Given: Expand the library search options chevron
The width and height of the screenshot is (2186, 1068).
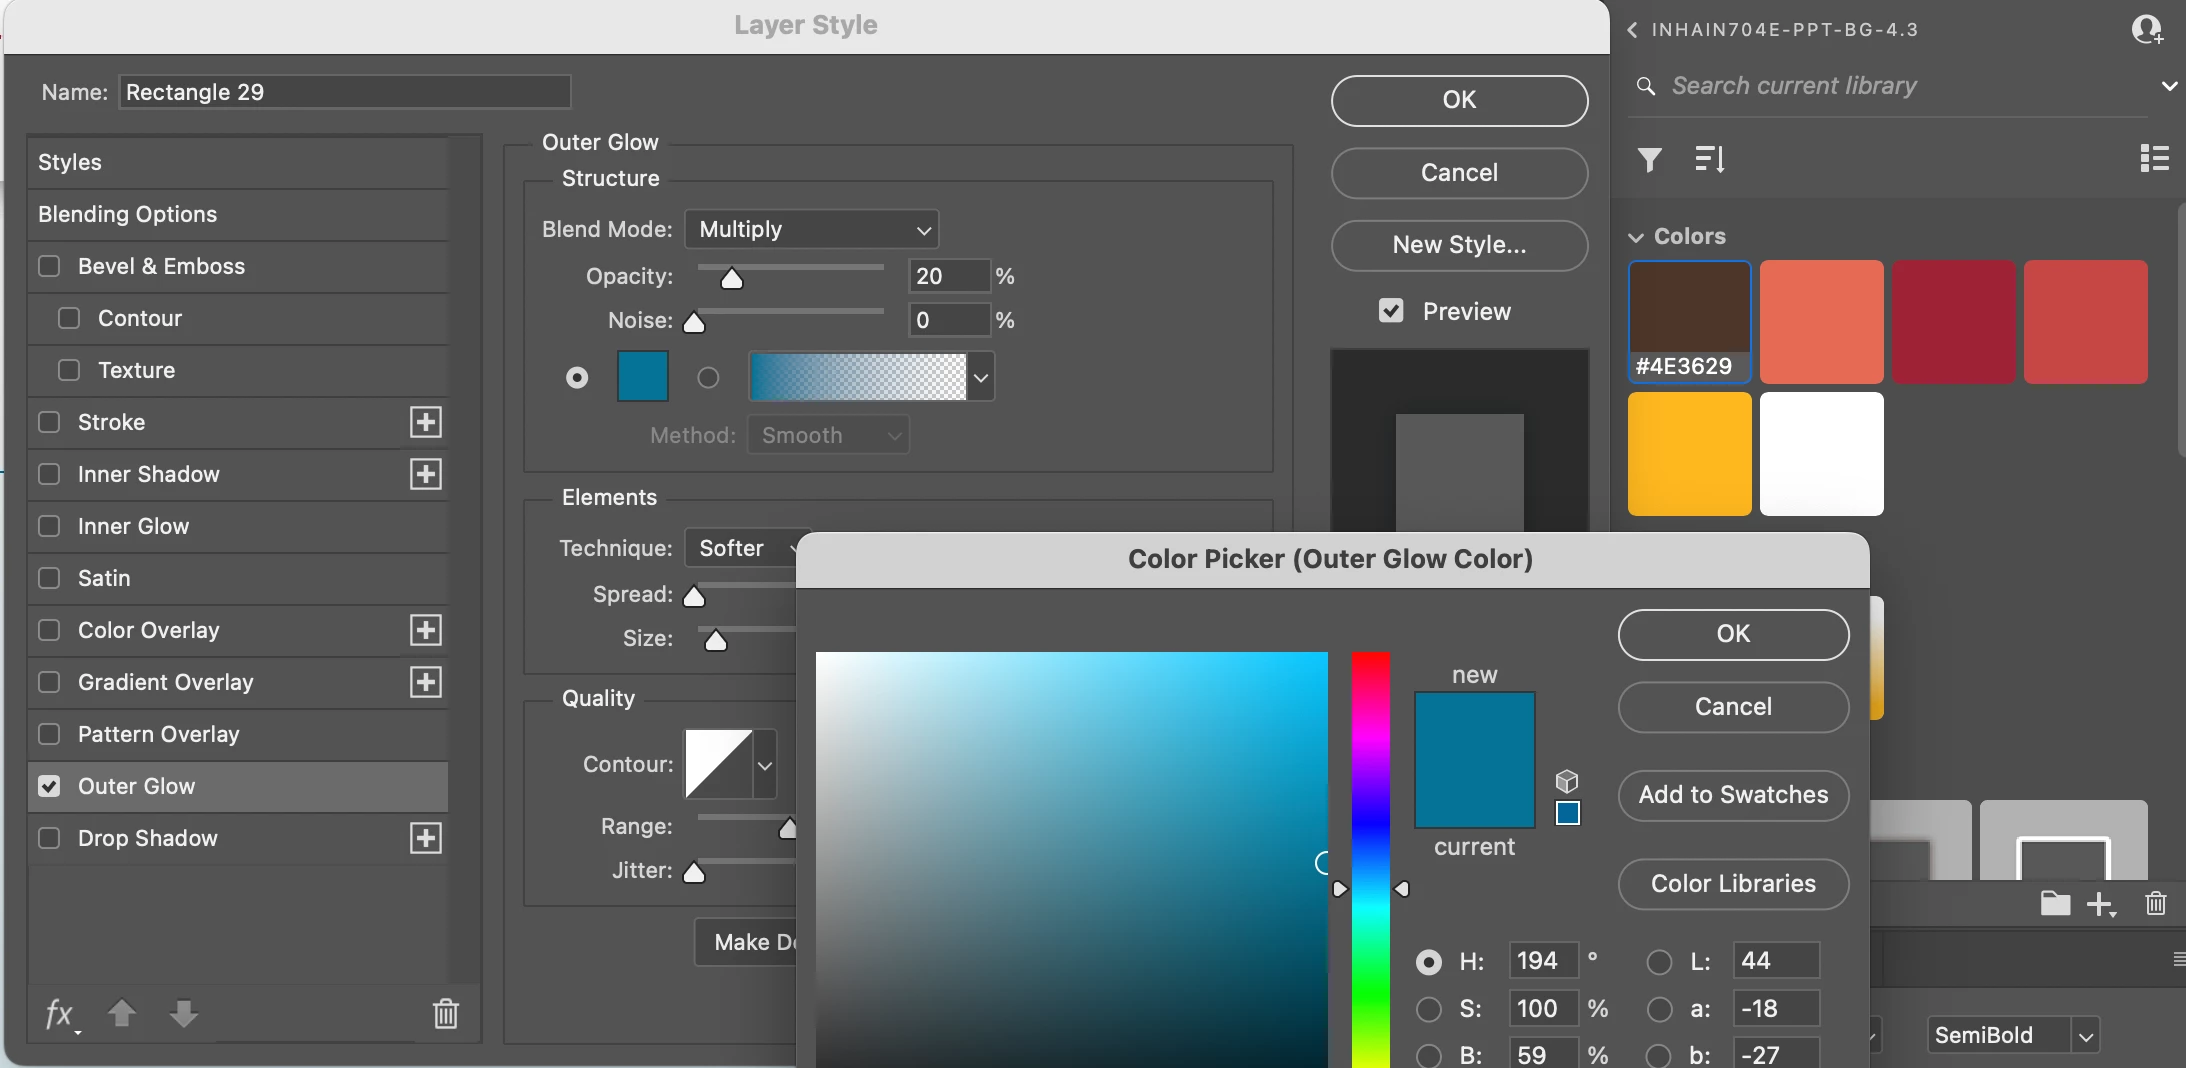Looking at the screenshot, I should pos(2168,86).
